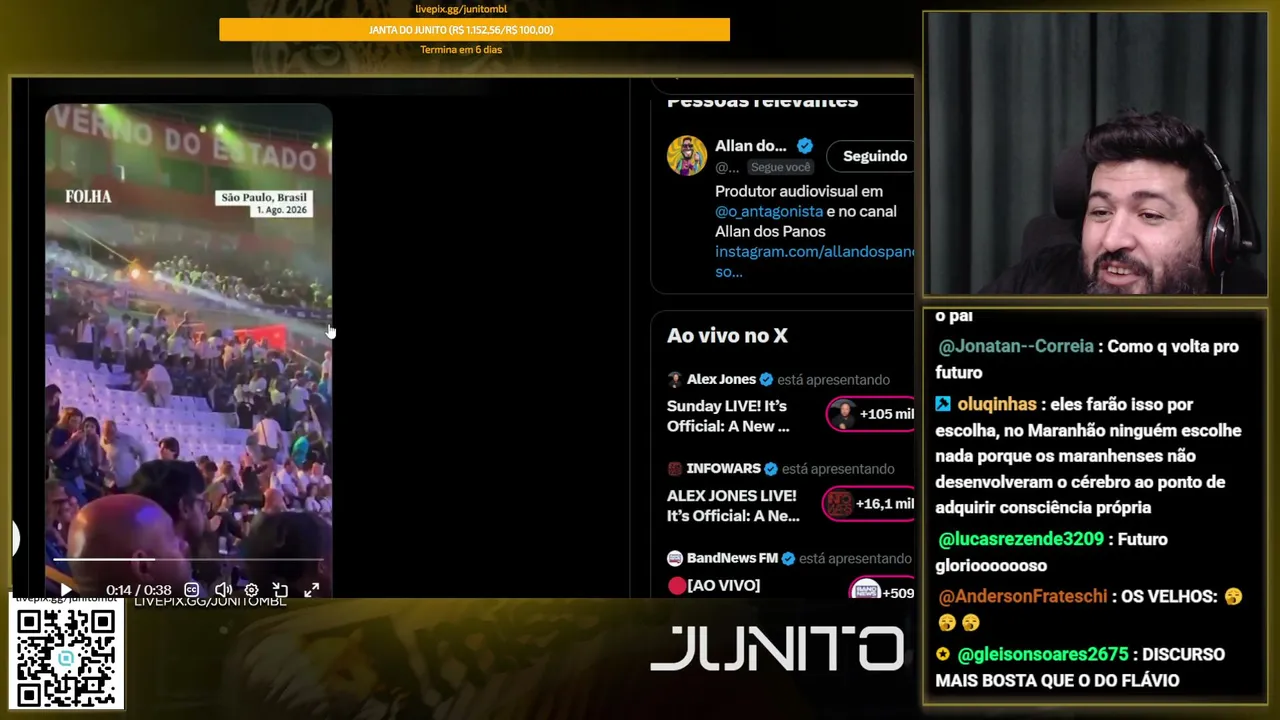Click the "Segue você" label
1280x720 pixels.
(781, 167)
